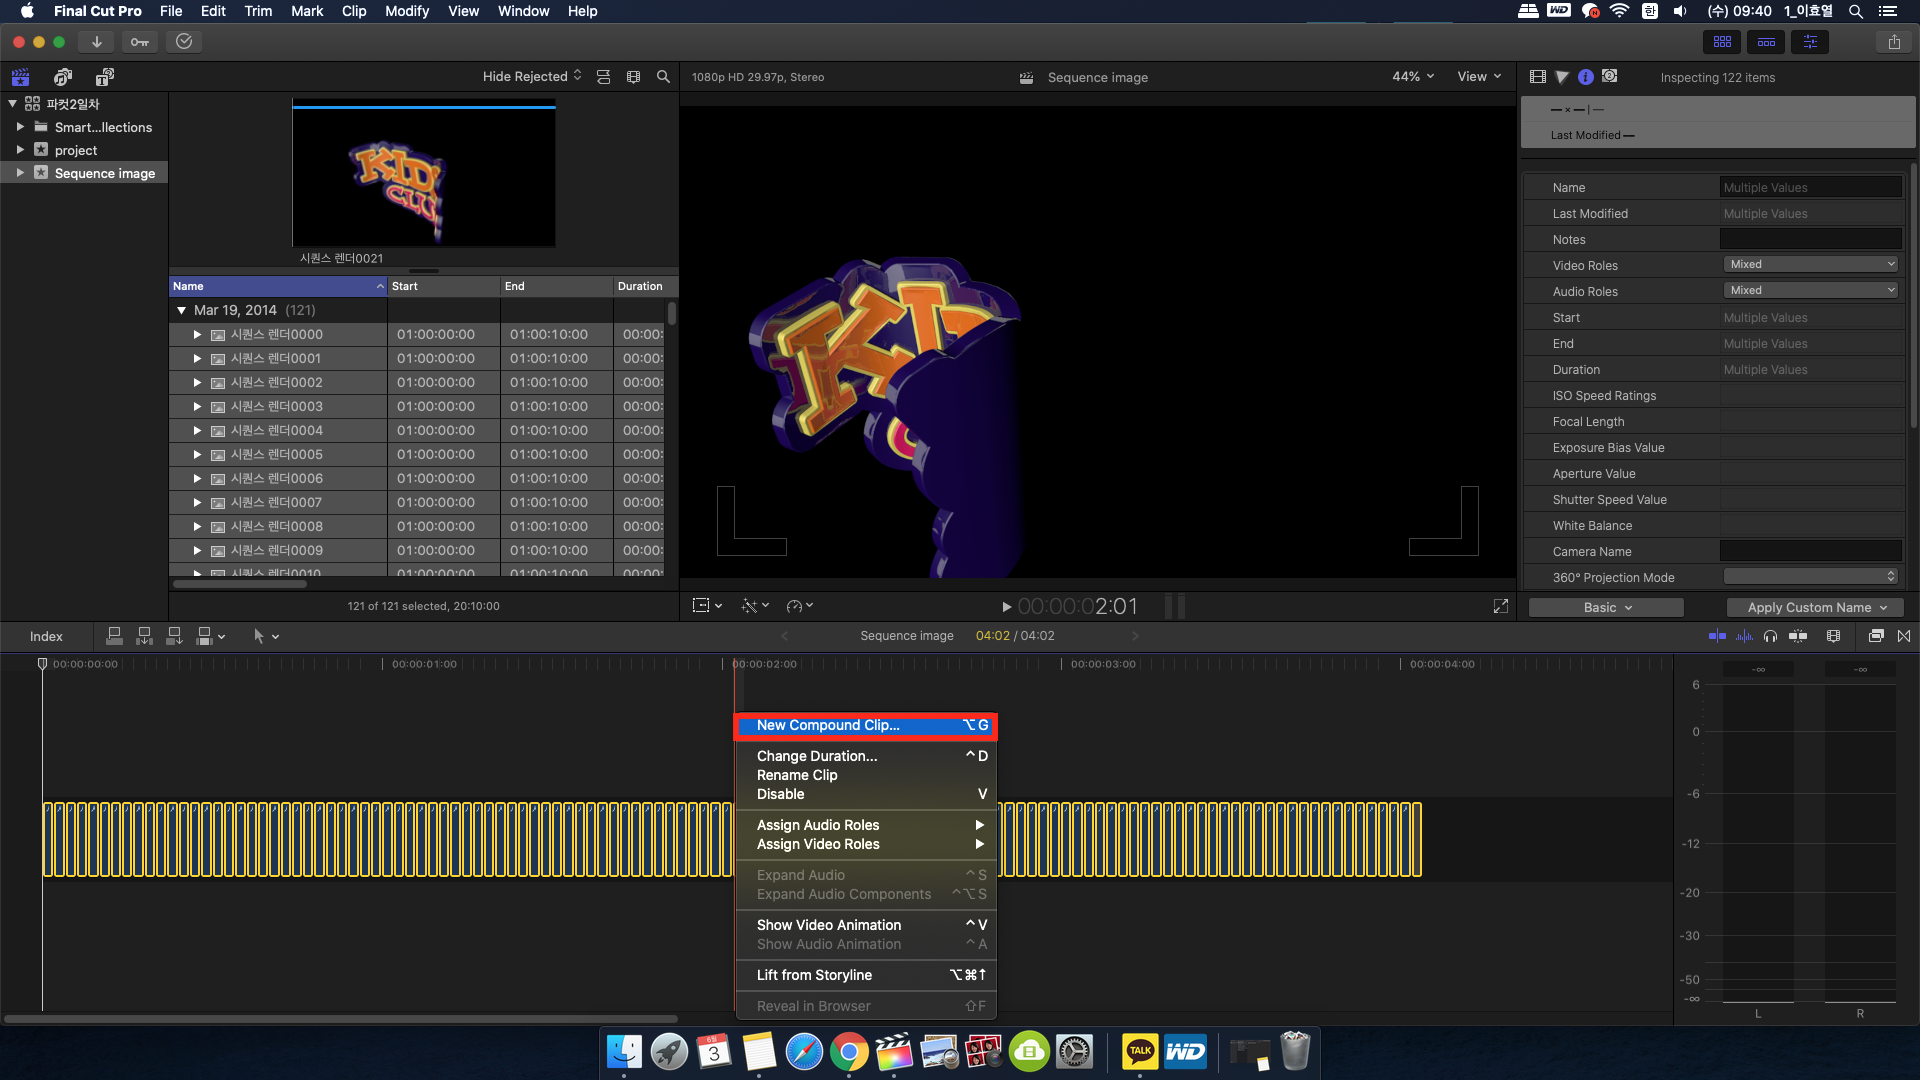
Task: Open the share export icon
Action: tap(1894, 42)
